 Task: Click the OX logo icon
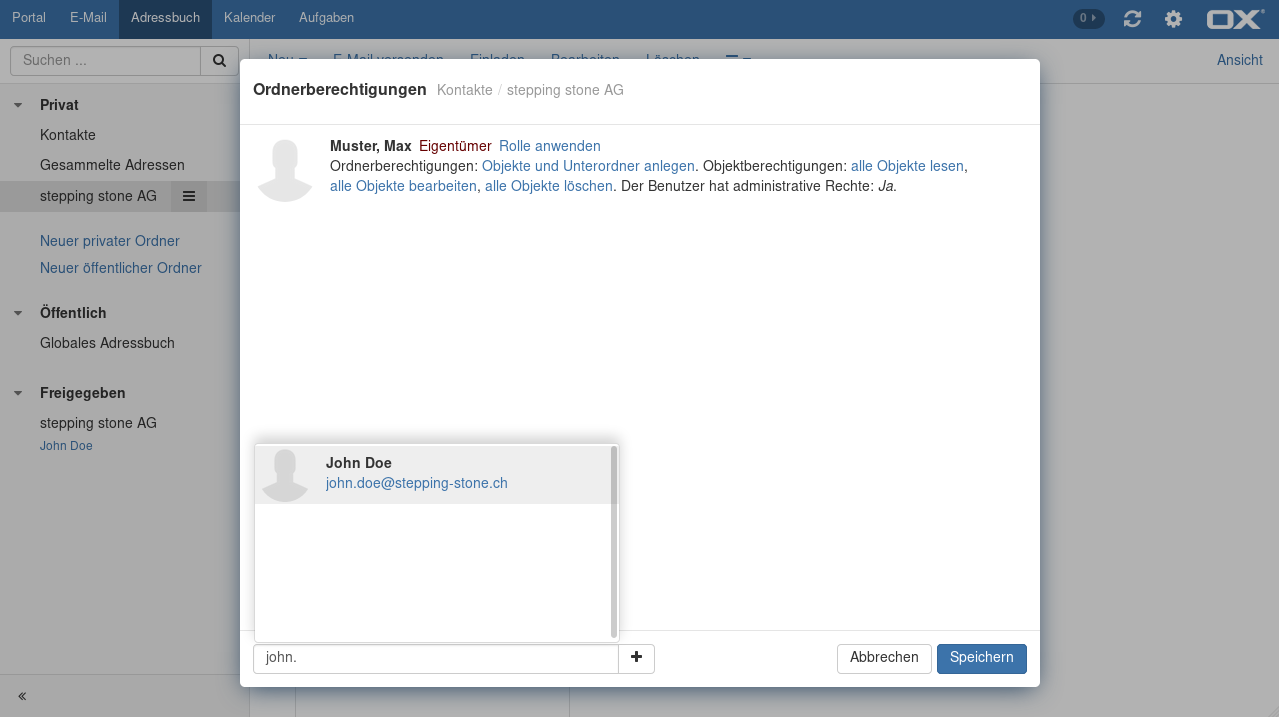pos(1234,19)
